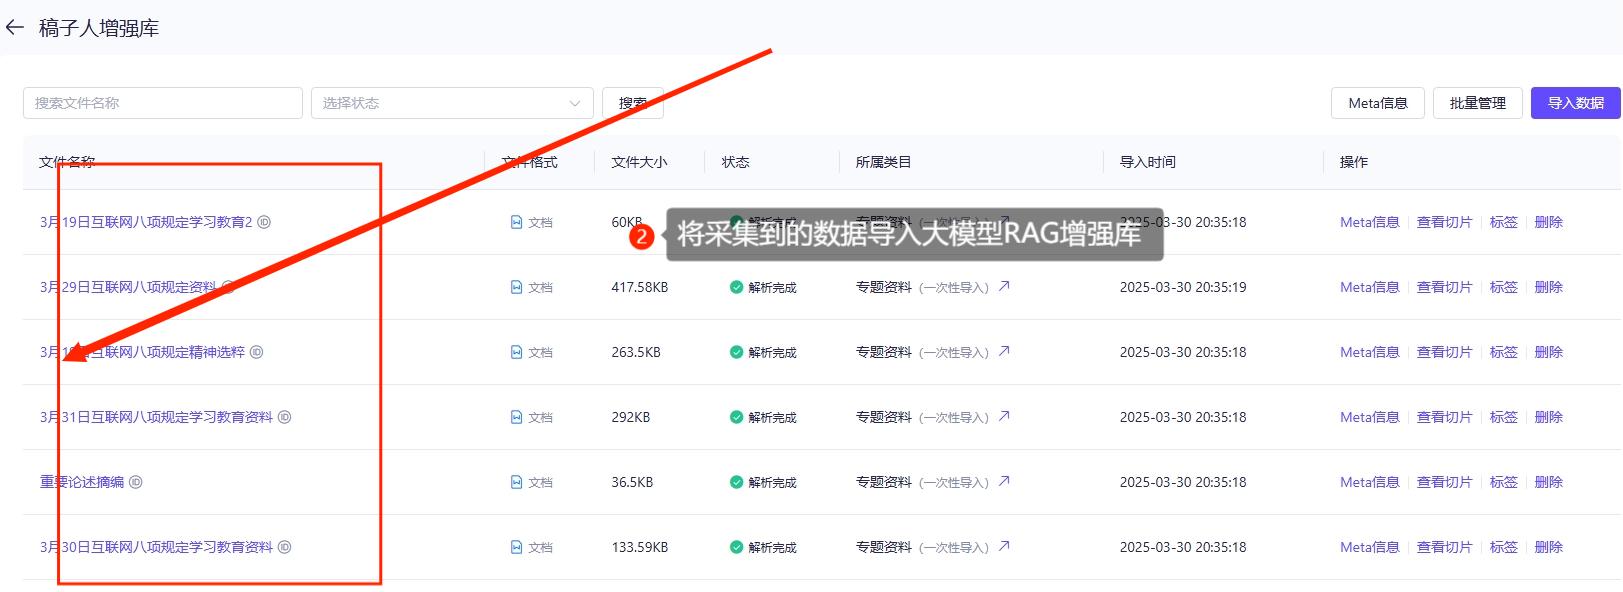View 查看切片 for 3月30日互联网八项规定学习教育资料
The image size is (1623, 592).
1445,547
